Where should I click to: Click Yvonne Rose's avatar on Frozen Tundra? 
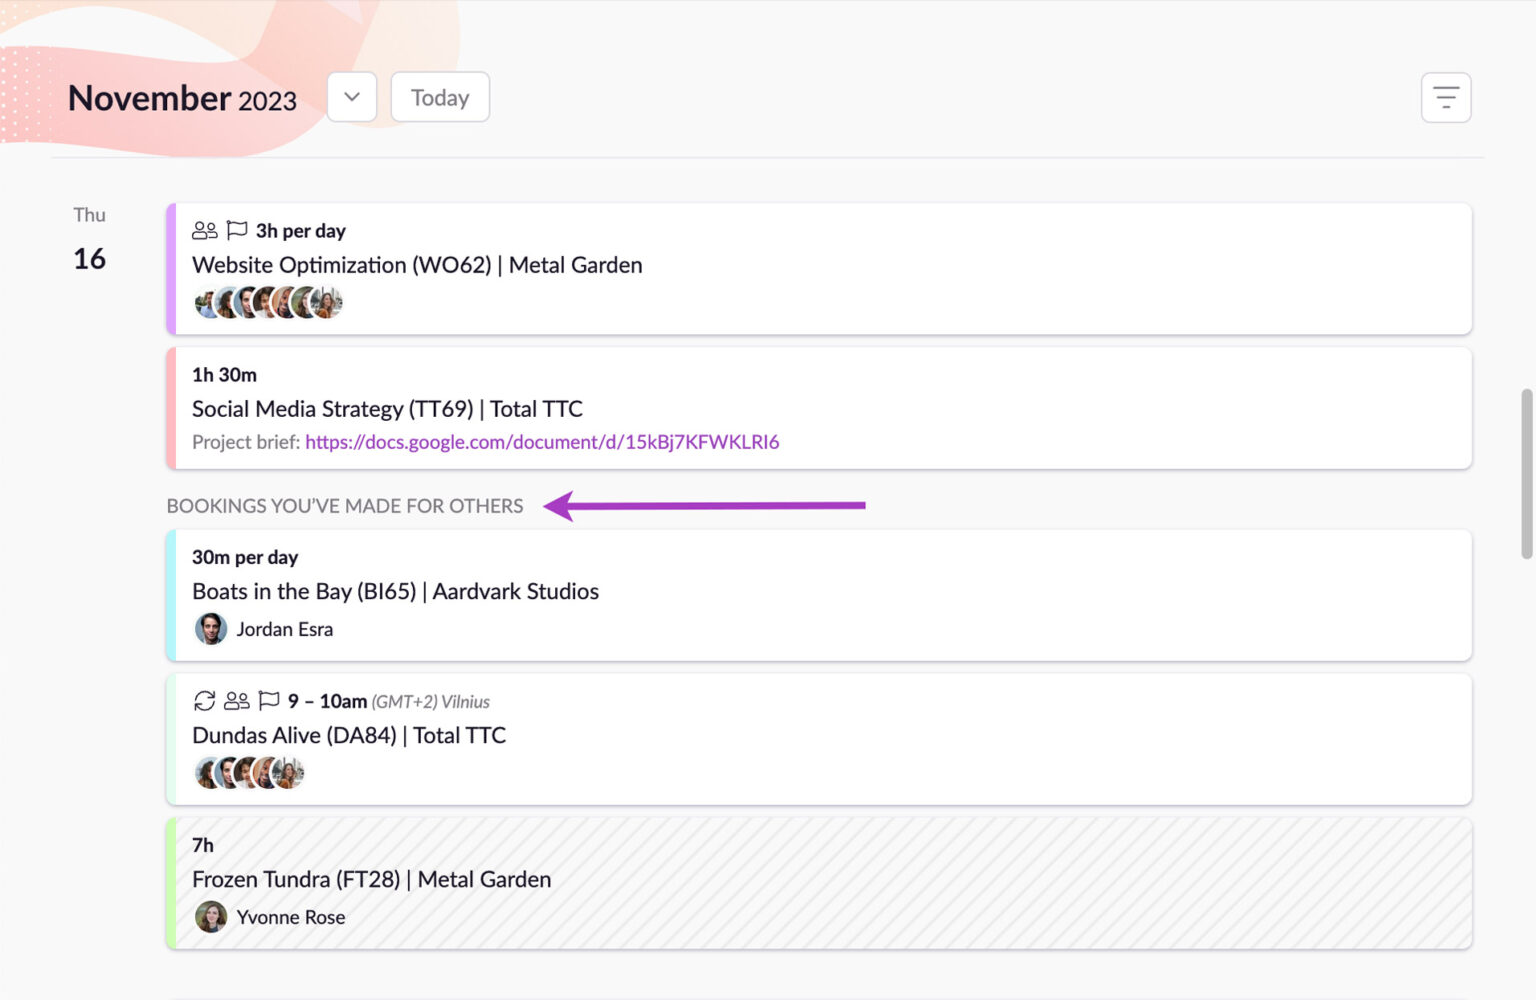point(211,917)
